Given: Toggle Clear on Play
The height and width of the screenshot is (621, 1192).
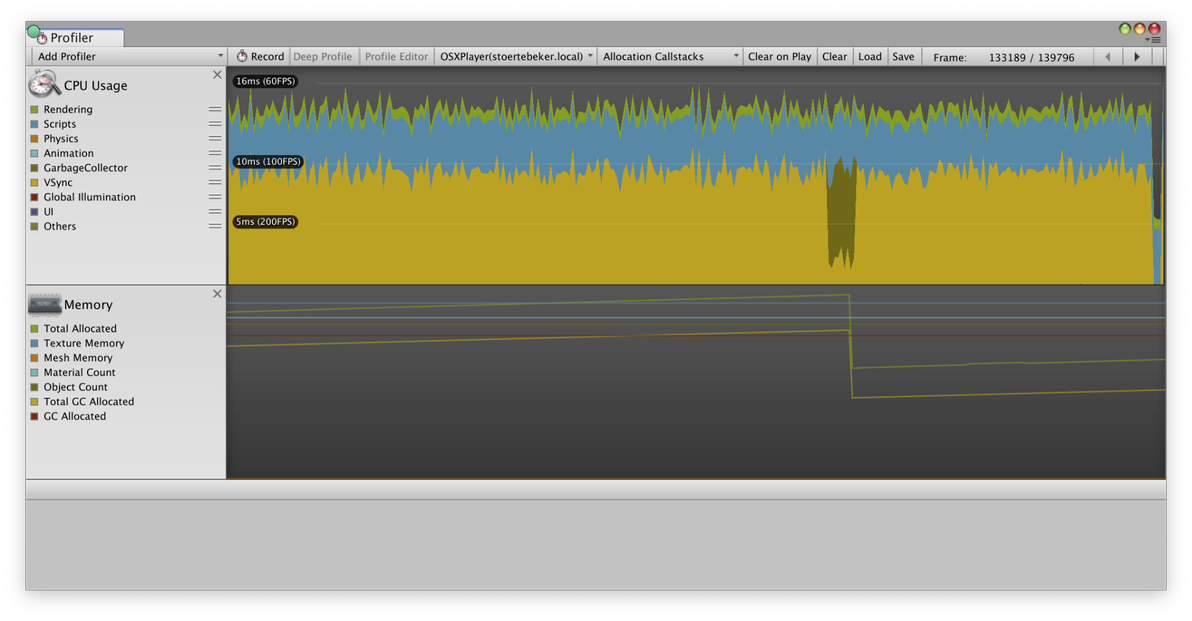Looking at the screenshot, I should coord(779,56).
